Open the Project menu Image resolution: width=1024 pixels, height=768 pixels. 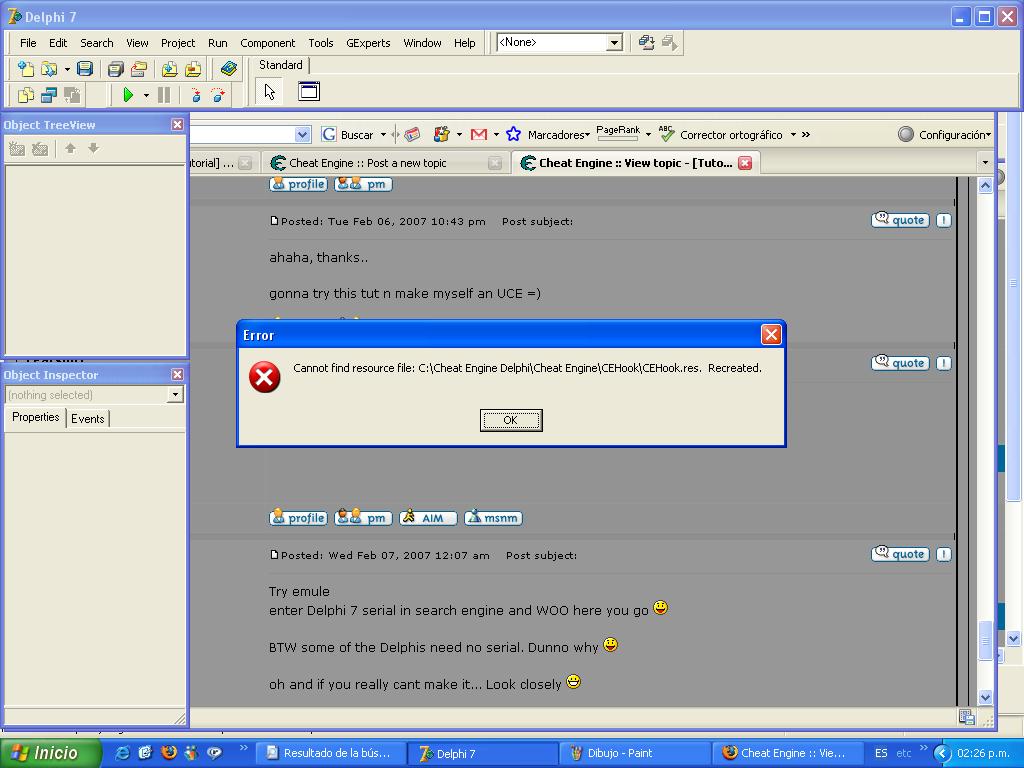click(x=178, y=43)
